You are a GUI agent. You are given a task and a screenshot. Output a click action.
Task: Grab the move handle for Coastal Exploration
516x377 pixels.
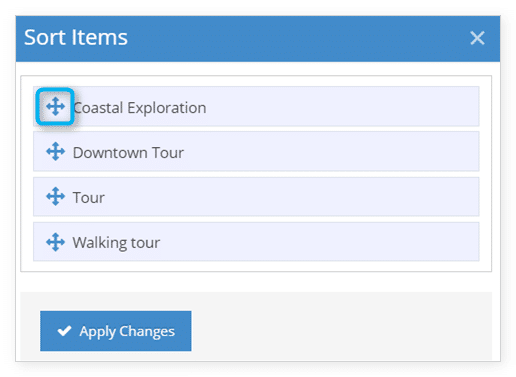(x=55, y=107)
